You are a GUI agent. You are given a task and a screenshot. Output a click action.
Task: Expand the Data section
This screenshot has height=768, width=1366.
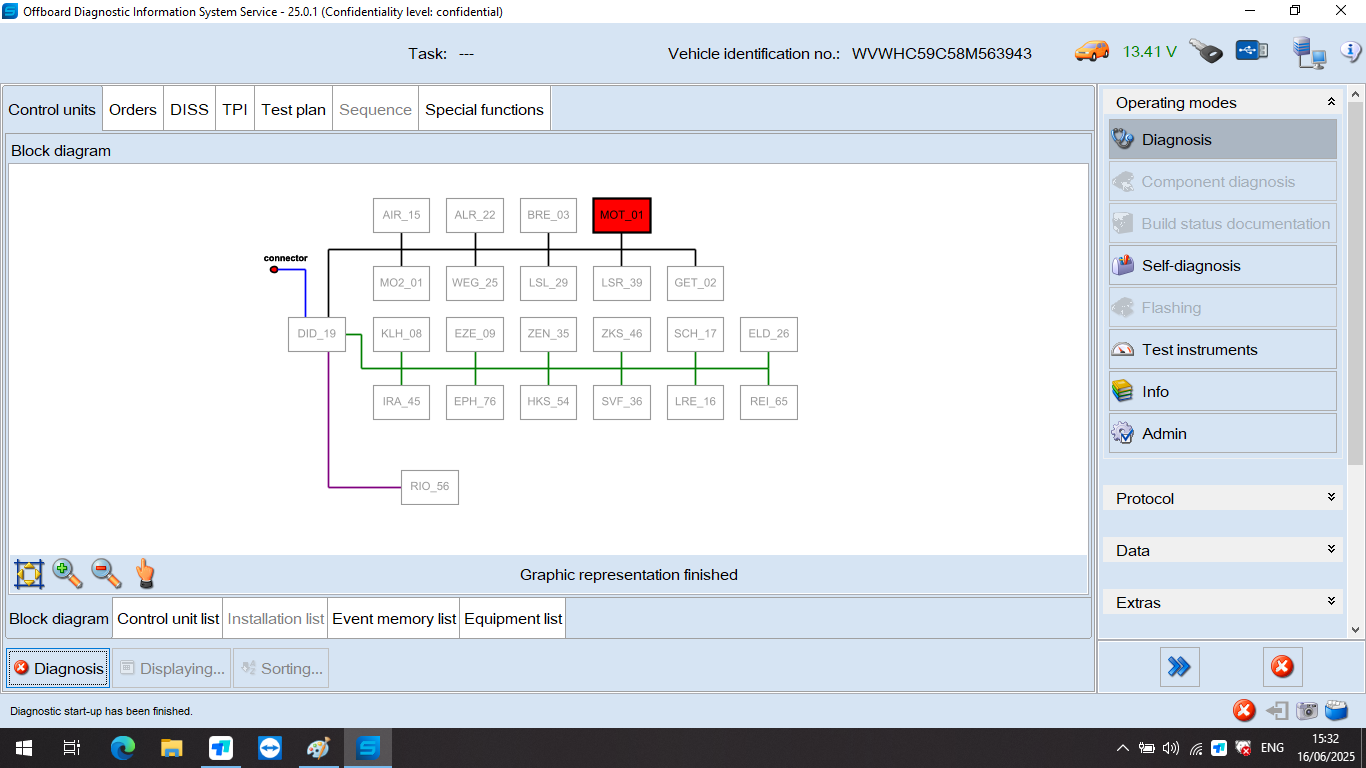1222,549
